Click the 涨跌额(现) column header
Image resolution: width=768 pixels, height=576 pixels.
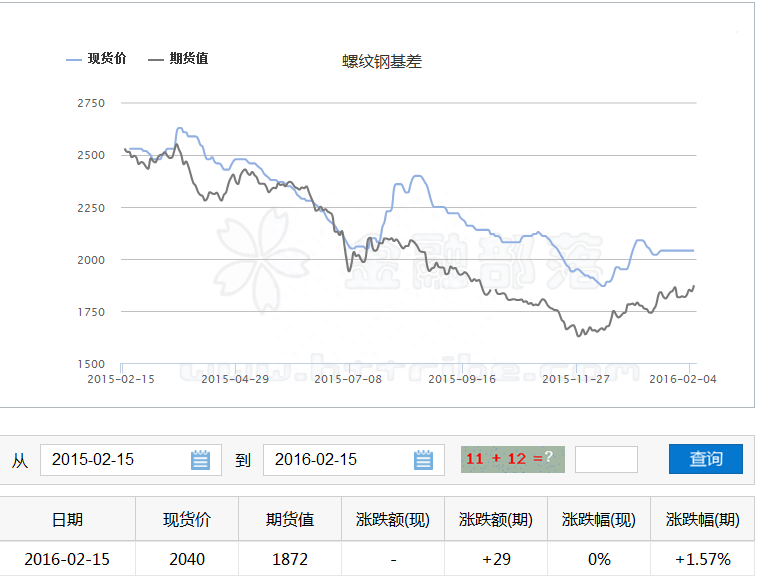[393, 519]
